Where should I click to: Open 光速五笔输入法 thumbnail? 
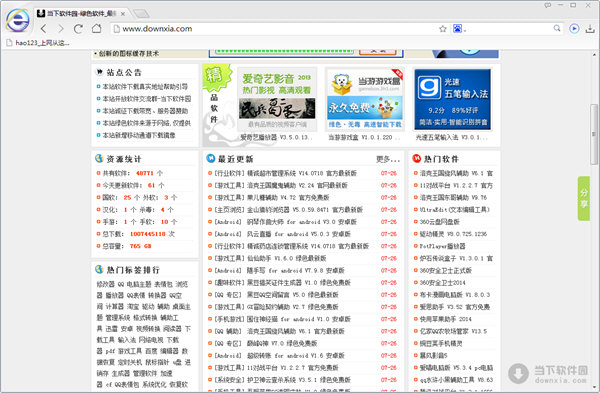tap(453, 99)
